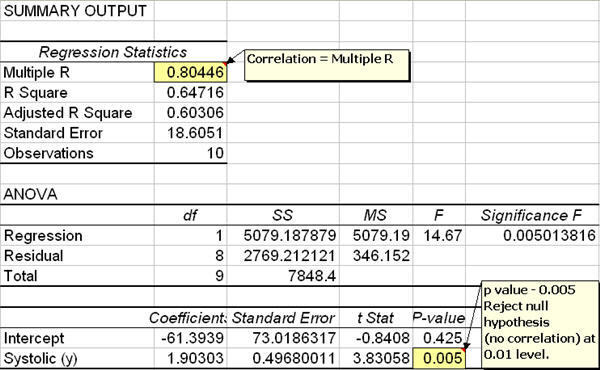Select the Adjusted R Square label
Viewport: 600px width, 370px height.
click(x=77, y=113)
